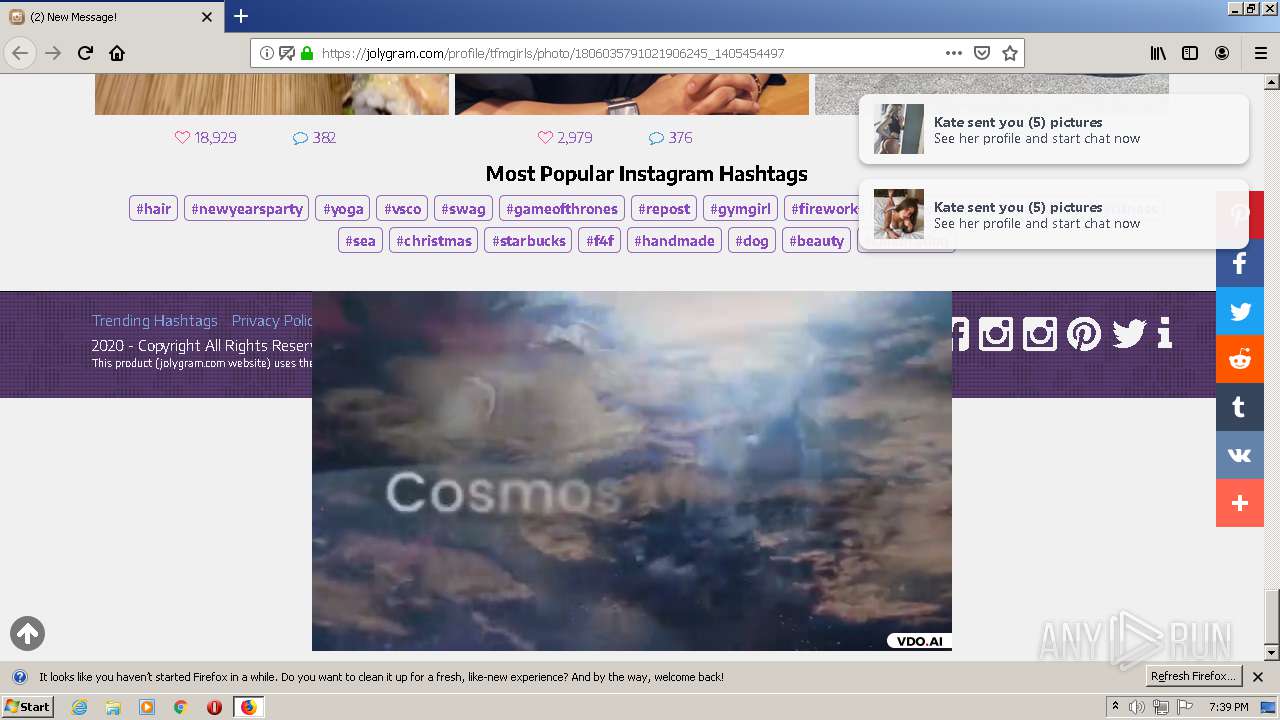Click the Refresh Firefox button
This screenshot has height=720, width=1280.
pyautogui.click(x=1194, y=676)
